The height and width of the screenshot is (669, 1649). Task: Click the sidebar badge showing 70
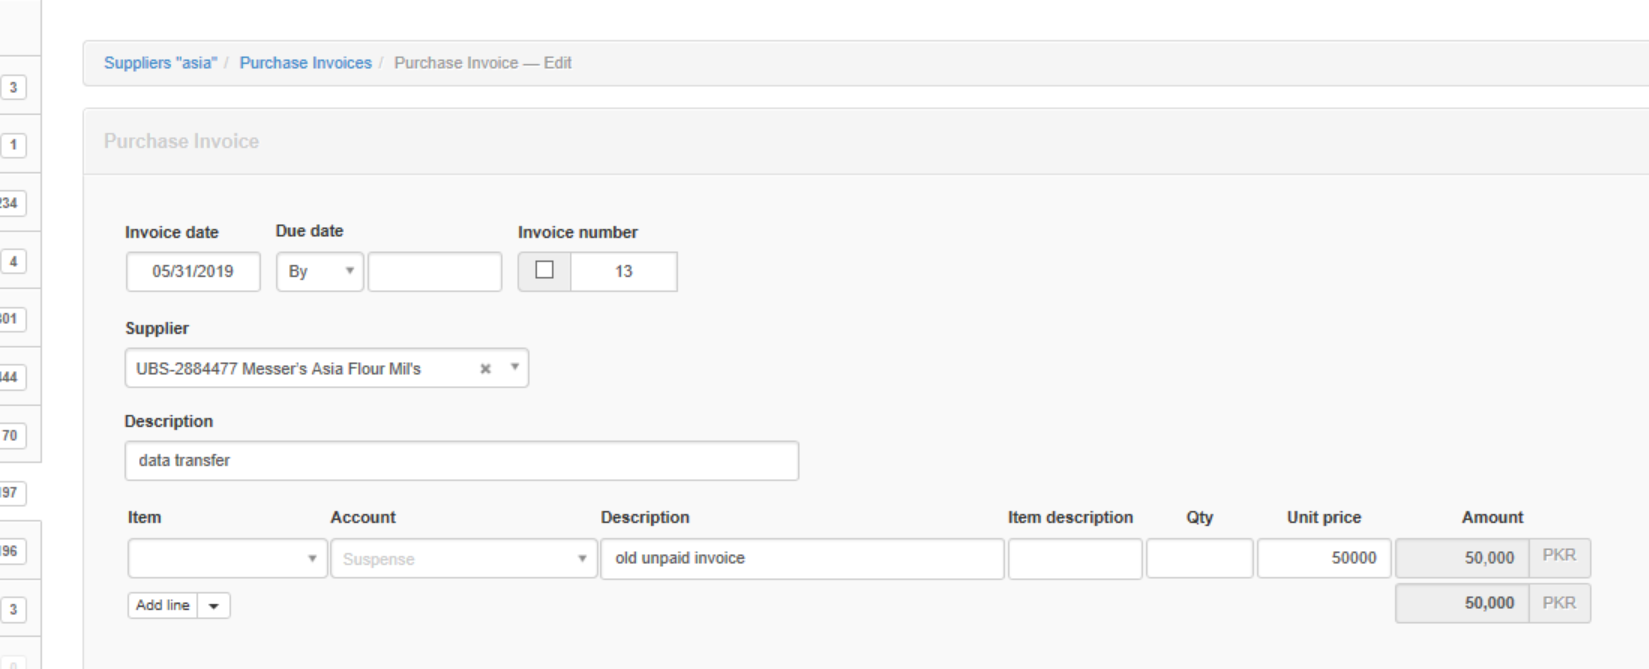coord(11,436)
